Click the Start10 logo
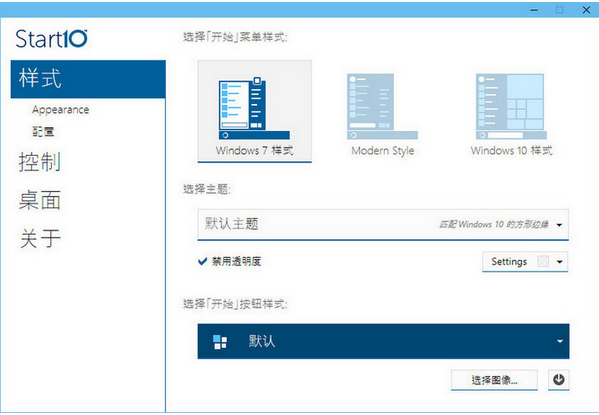Image resolution: width=599 pixels, height=415 pixels. pos(51,39)
